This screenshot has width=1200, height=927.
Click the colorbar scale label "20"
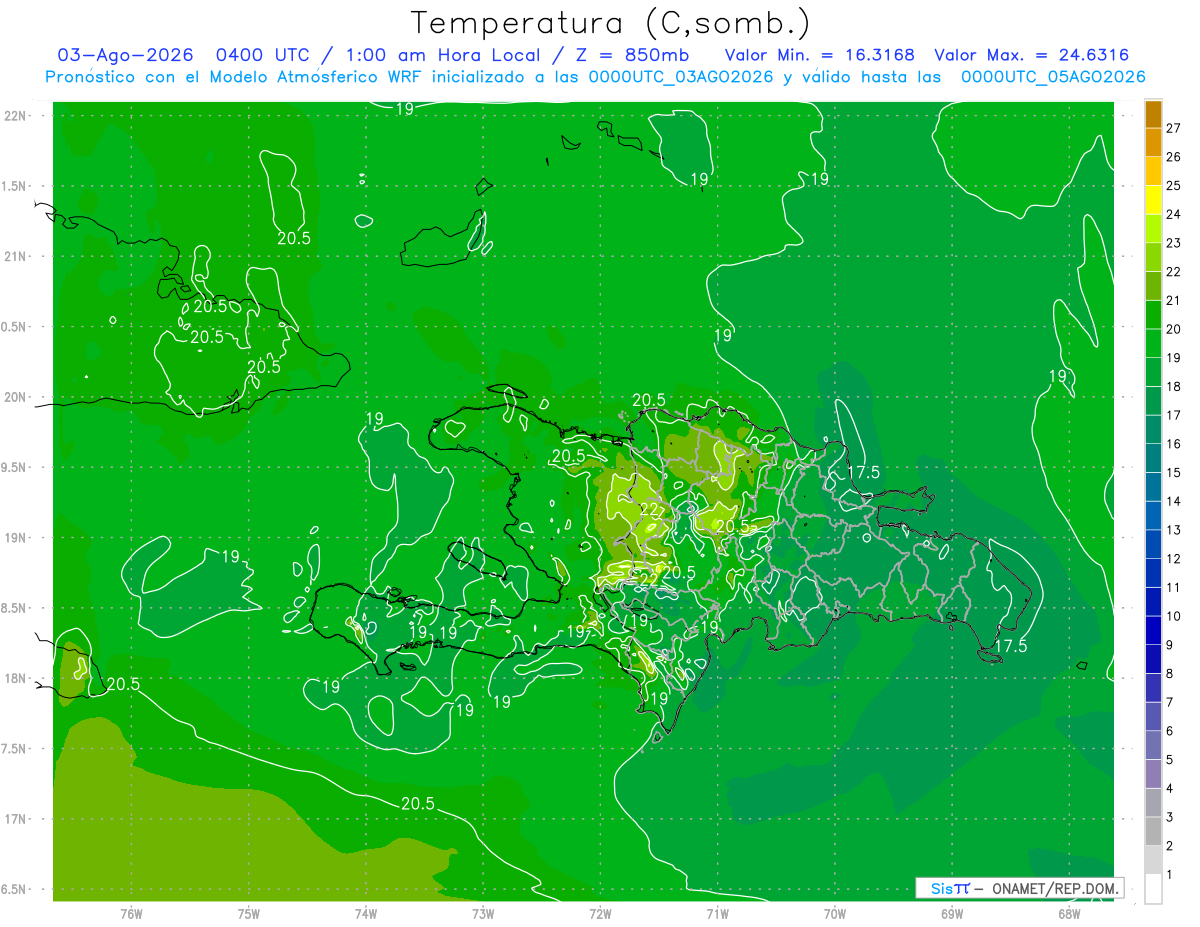(x=1173, y=329)
